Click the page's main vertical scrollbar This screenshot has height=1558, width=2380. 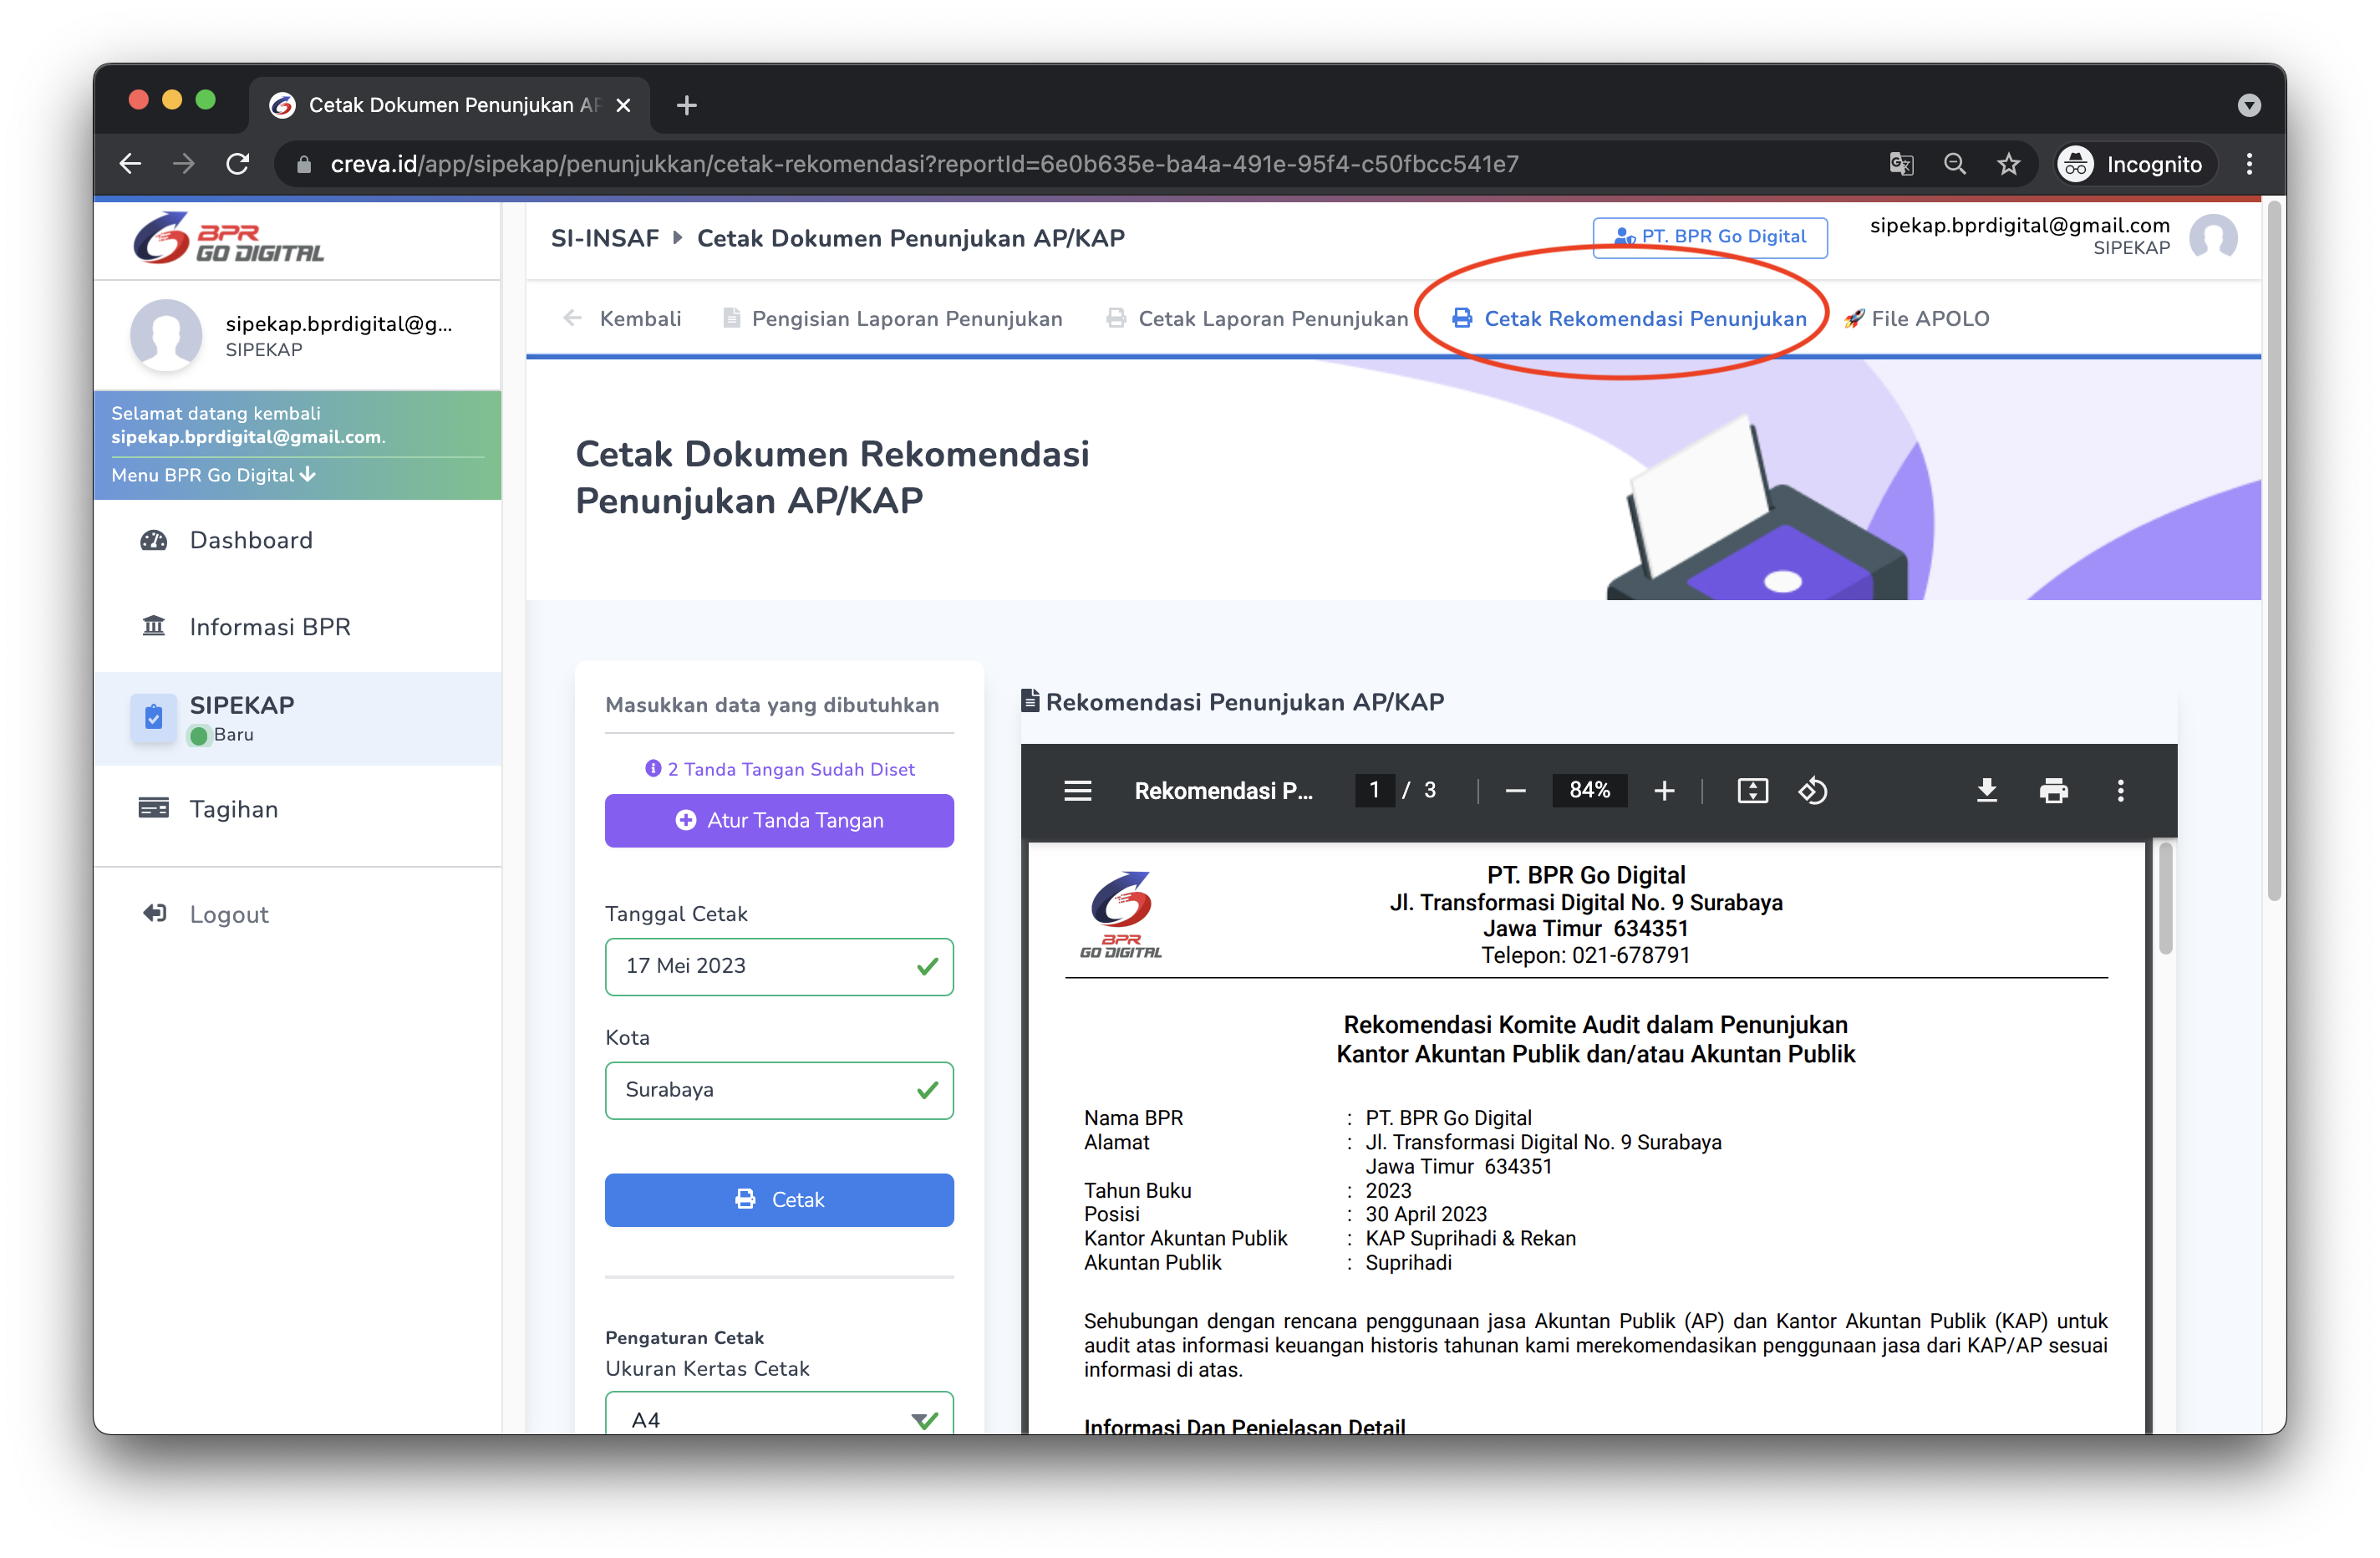point(2274,550)
